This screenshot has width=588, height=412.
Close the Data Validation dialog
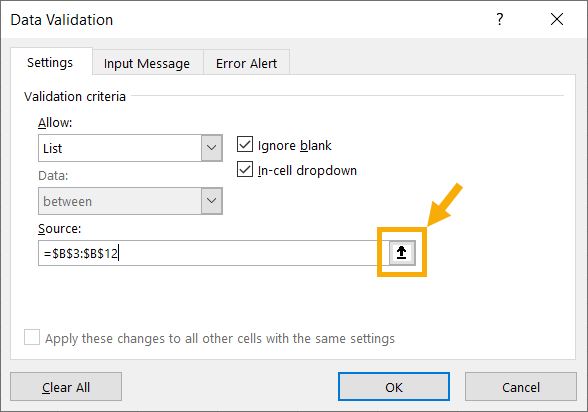[x=557, y=19]
